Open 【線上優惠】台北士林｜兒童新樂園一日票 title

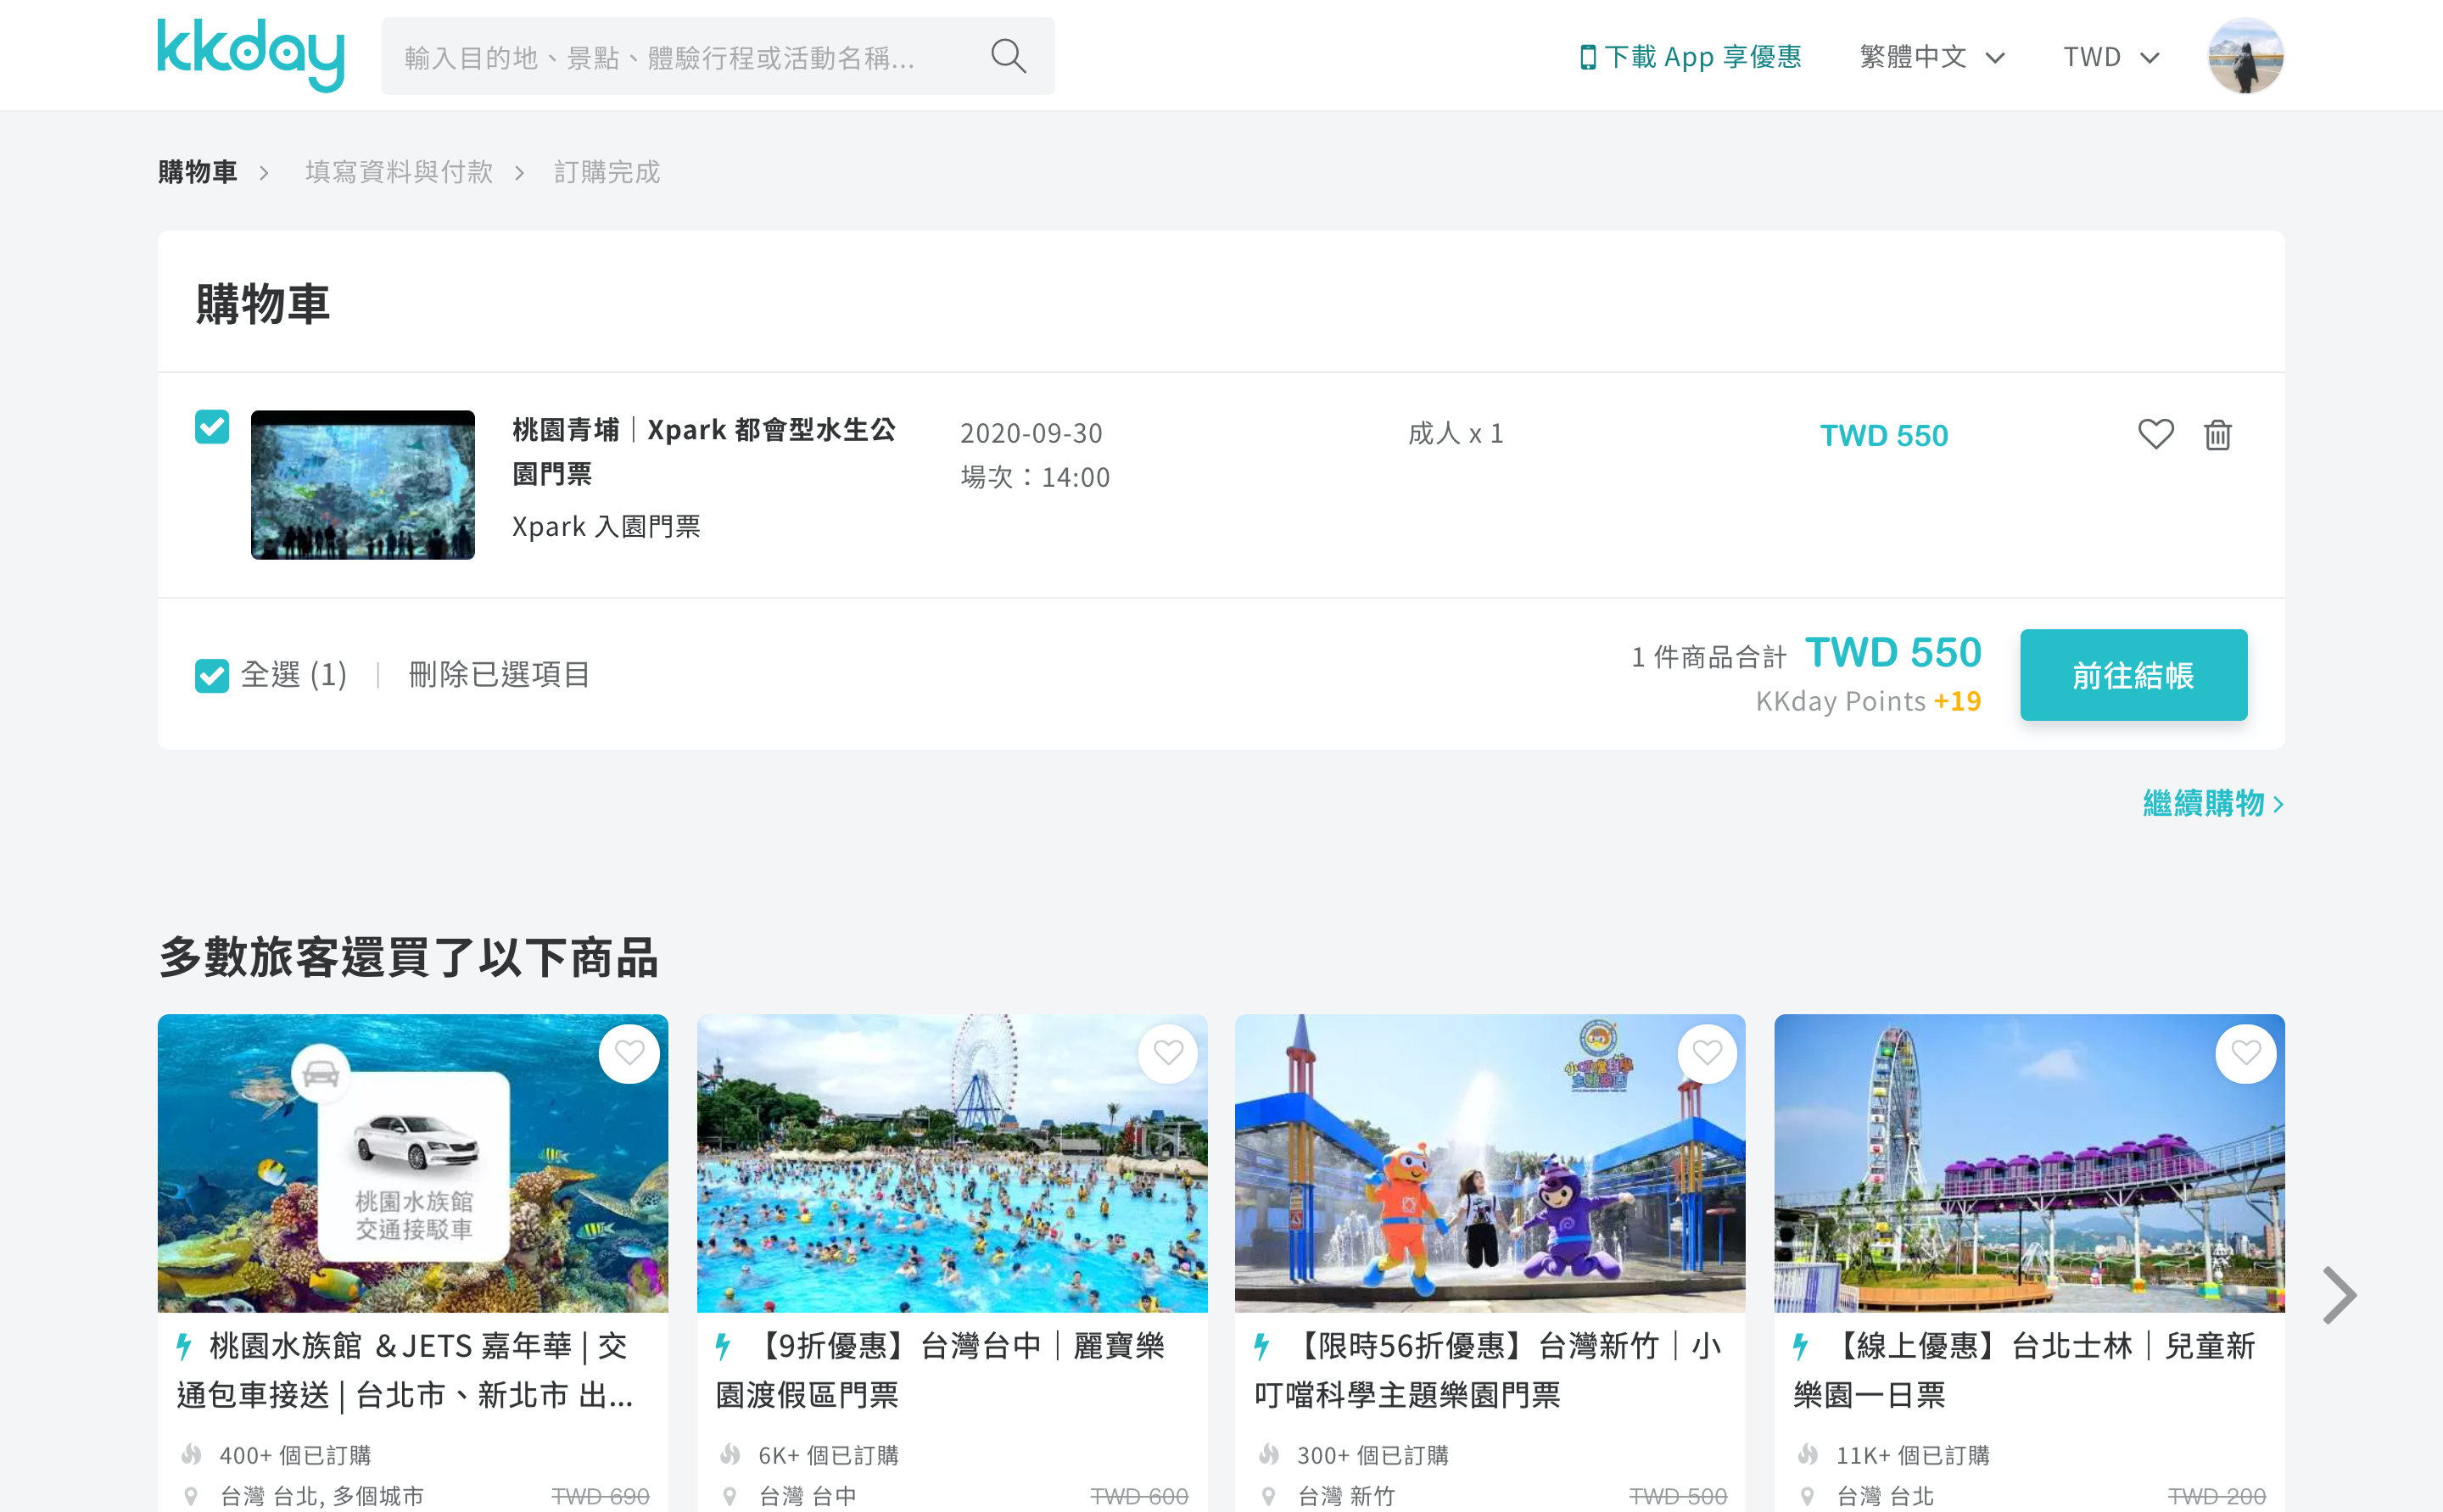point(2024,1370)
